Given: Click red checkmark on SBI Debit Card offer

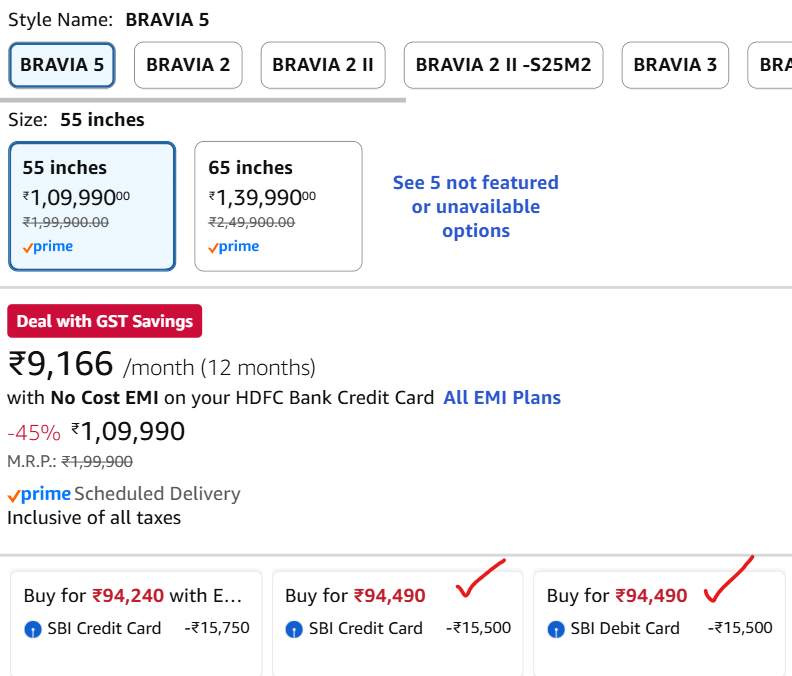Looking at the screenshot, I should point(727,580).
